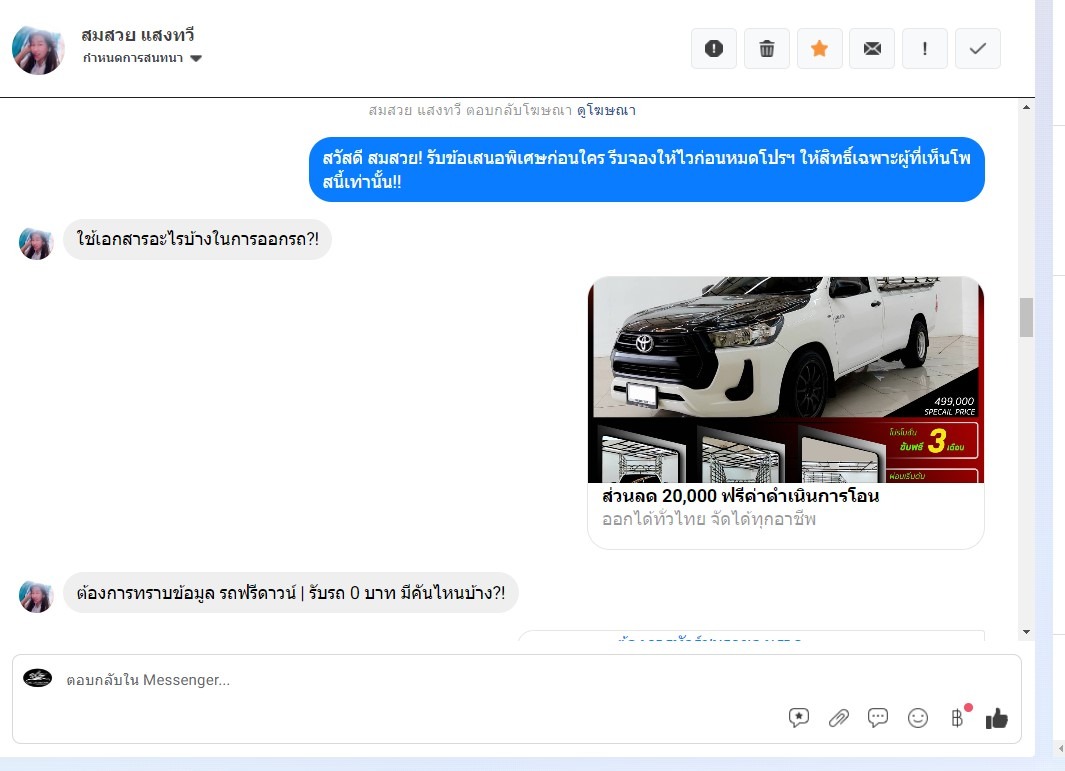Mark conversation as spam icon
This screenshot has width=1065, height=771.
click(x=714, y=49)
